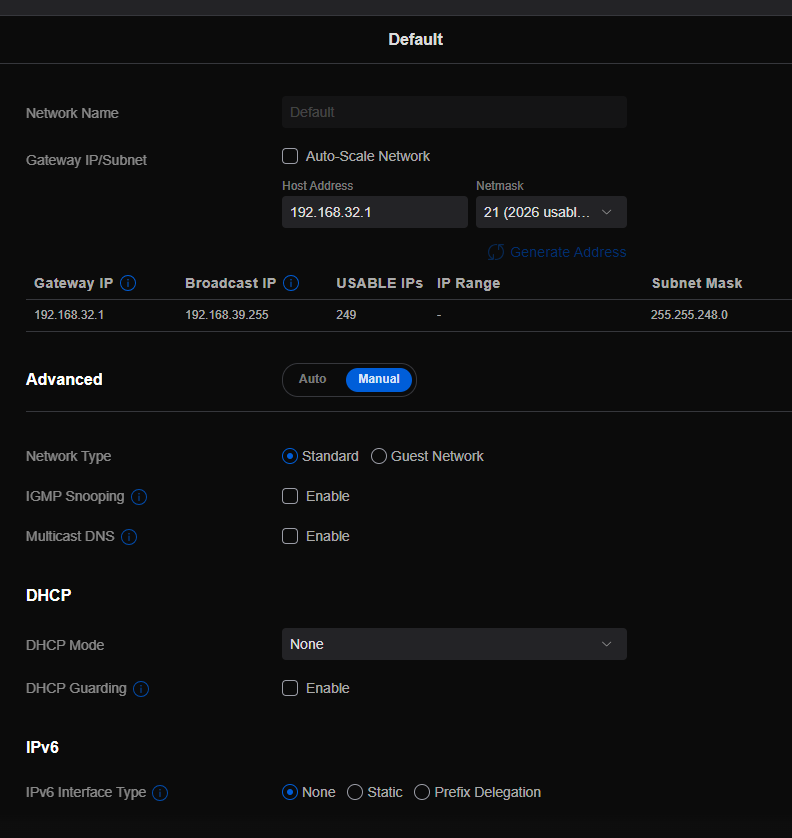Click the info icon next to Gateway IP

click(x=128, y=283)
